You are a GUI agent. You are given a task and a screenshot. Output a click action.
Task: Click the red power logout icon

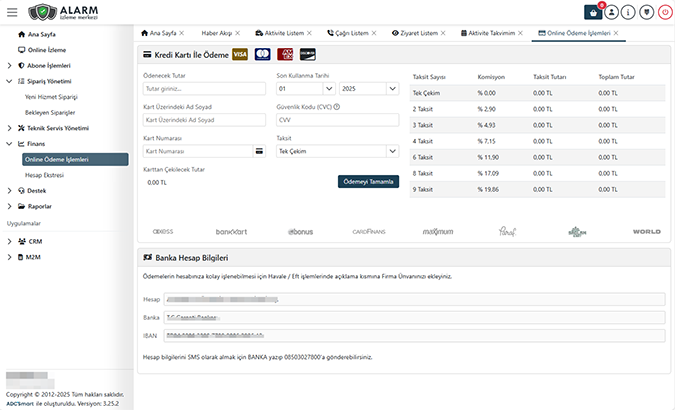[663, 13]
